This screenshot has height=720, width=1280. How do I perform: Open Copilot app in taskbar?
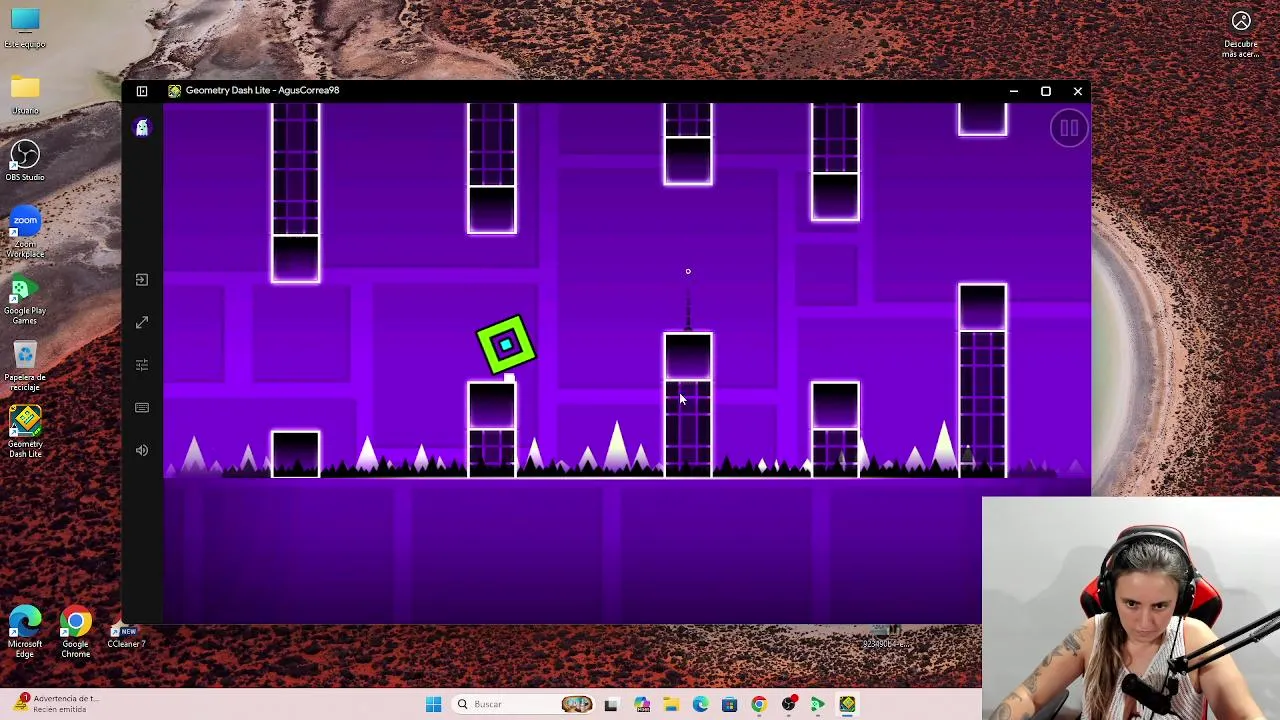[642, 704]
